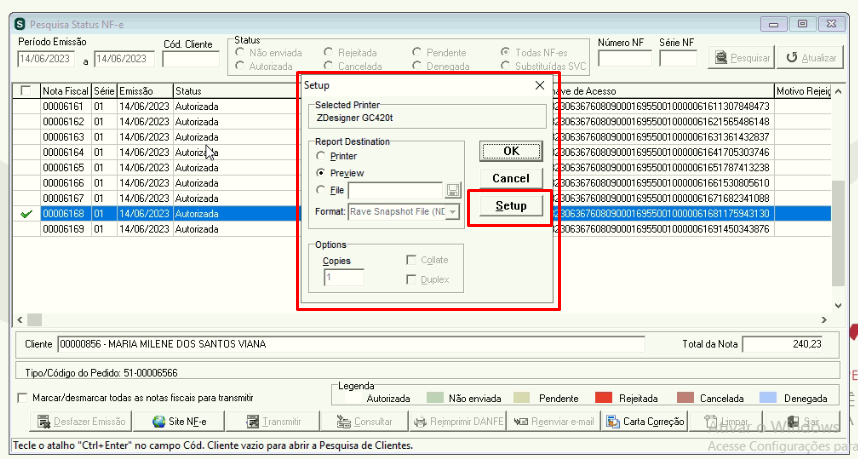Viewport: 858px width, 459px height.
Task: Click the Cód. Cliente input field
Action: pyautogui.click(x=191, y=59)
